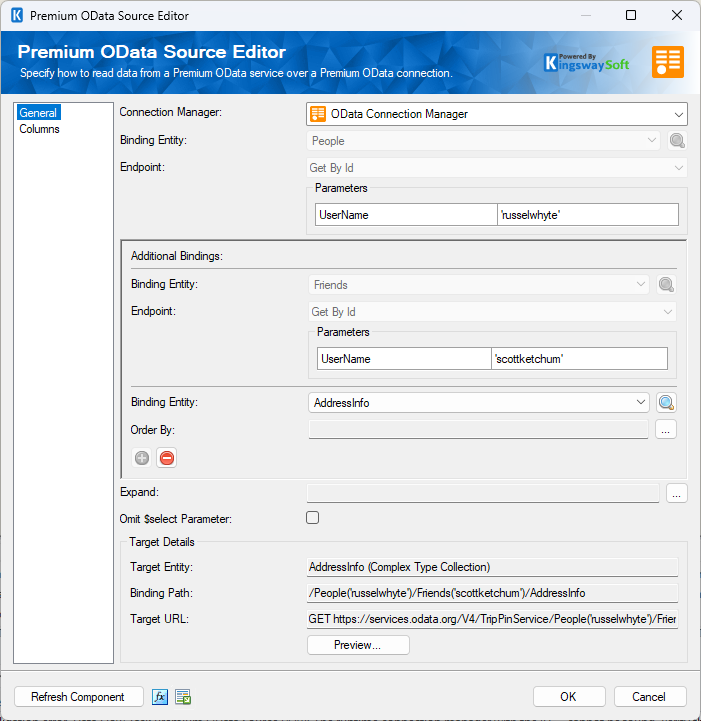The width and height of the screenshot is (701, 721).
Task: Remove the binding with red minus icon
Action: [166, 458]
